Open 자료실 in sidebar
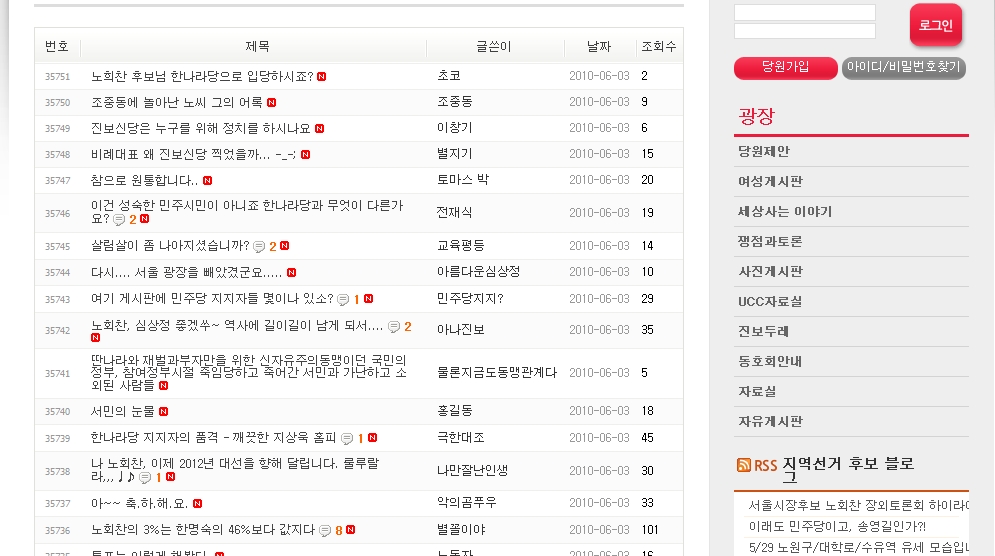The image size is (995, 556). pos(757,392)
